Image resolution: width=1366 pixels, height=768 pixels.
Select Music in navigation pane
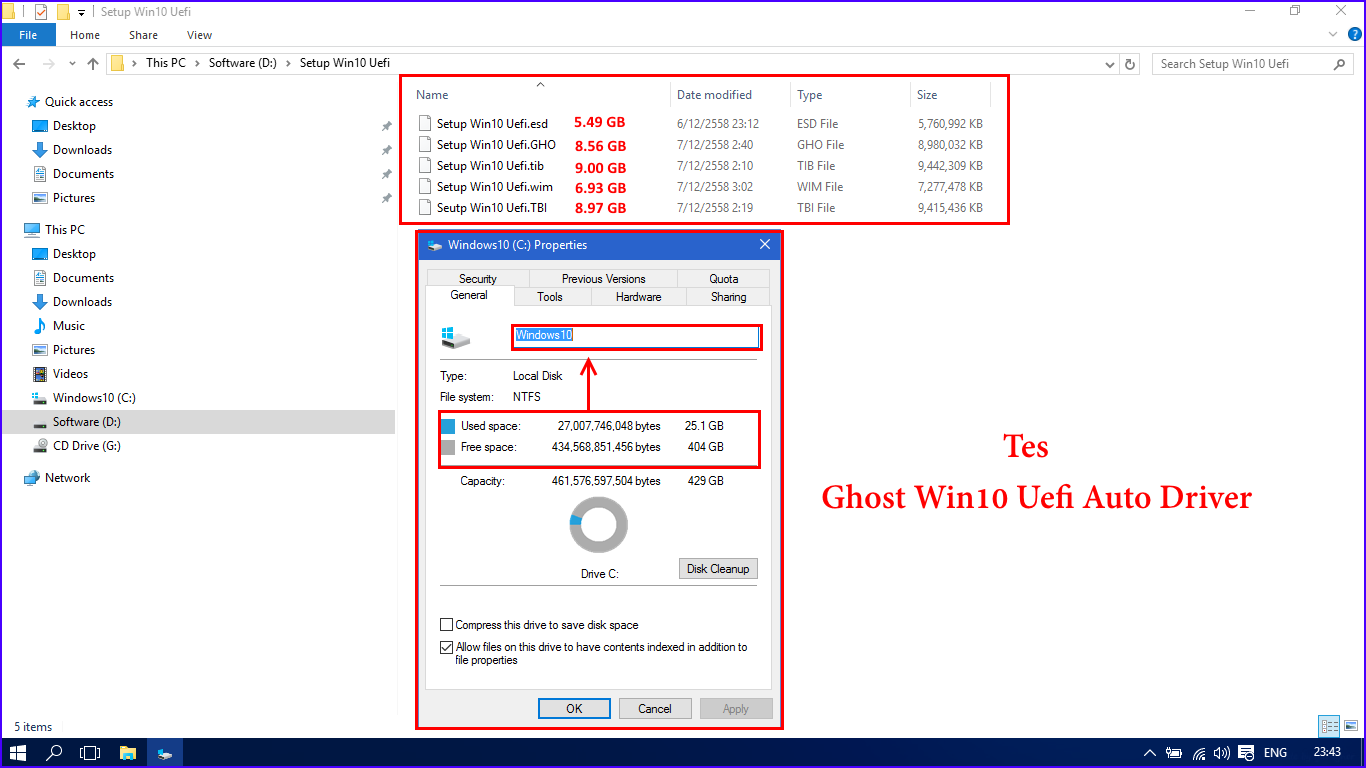coord(68,326)
